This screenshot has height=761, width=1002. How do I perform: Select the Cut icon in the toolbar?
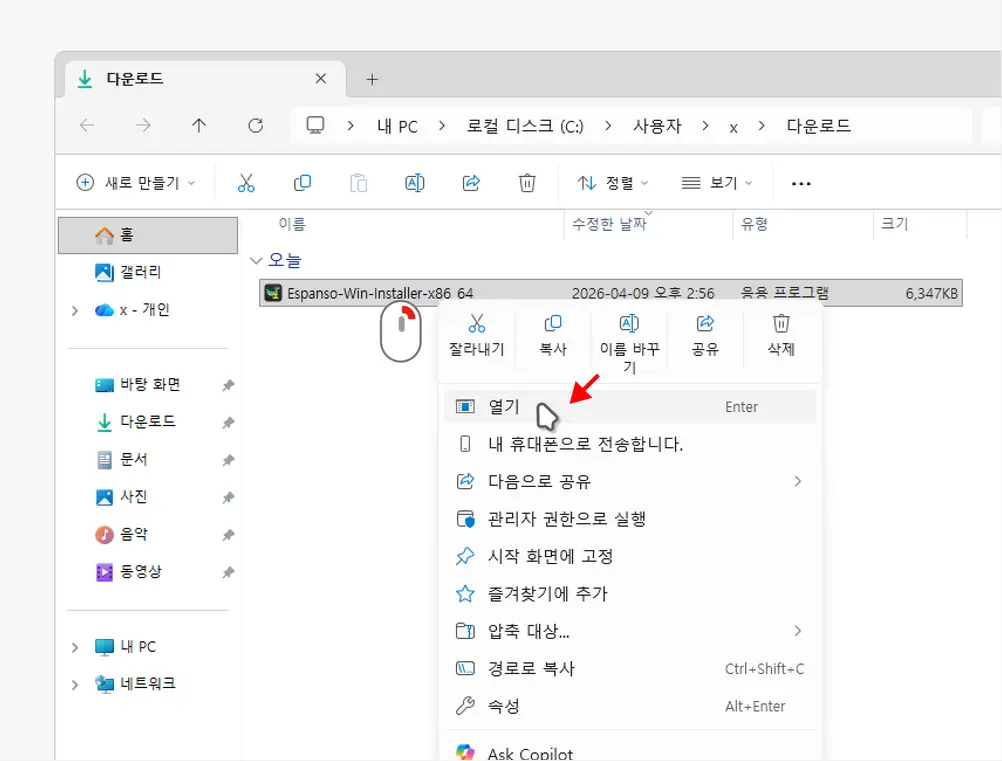(246, 182)
